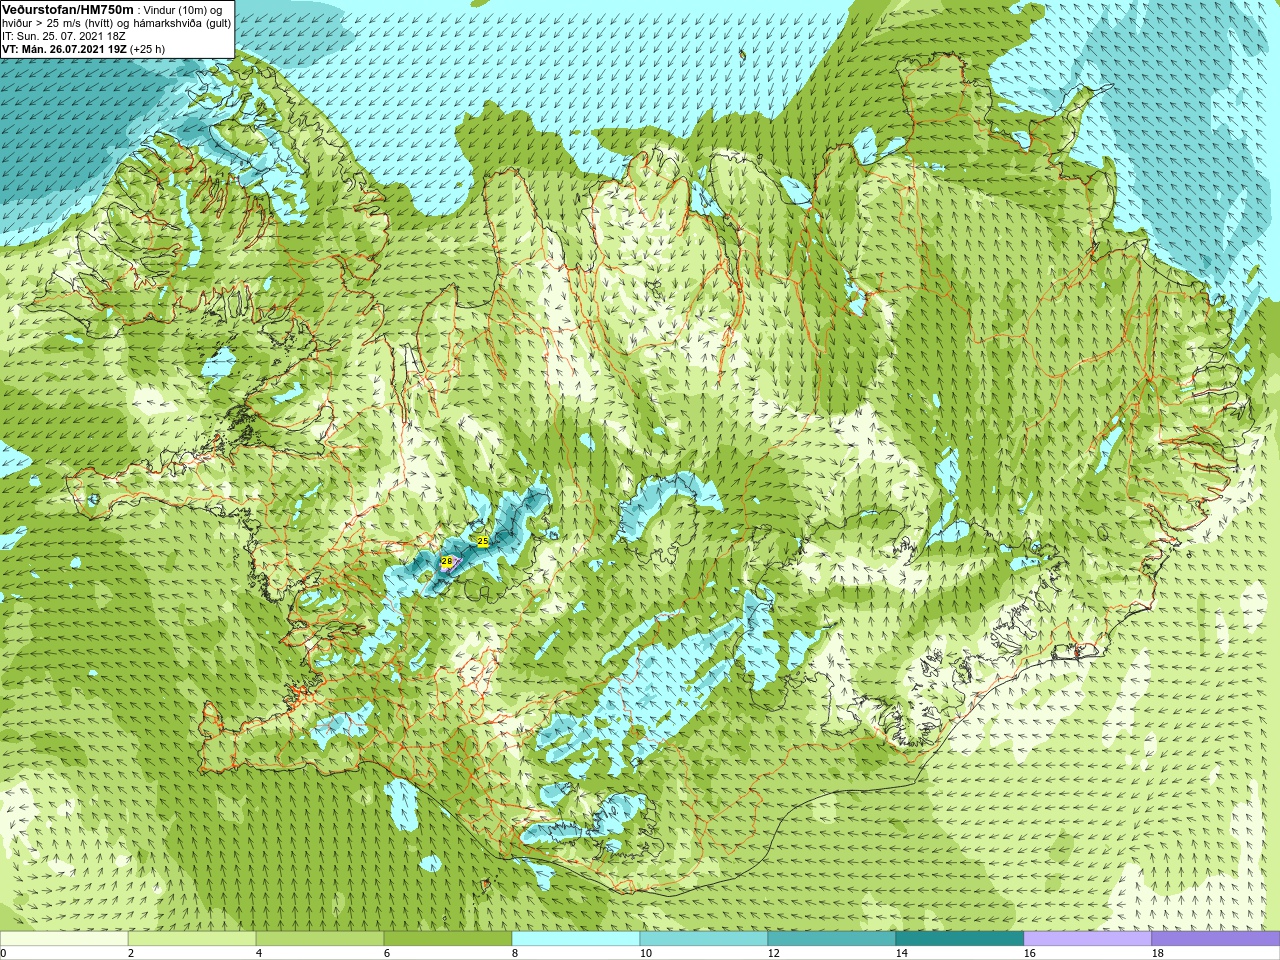The image size is (1280, 960).
Task: Click the legend scale label '12'
Action: 774,953
